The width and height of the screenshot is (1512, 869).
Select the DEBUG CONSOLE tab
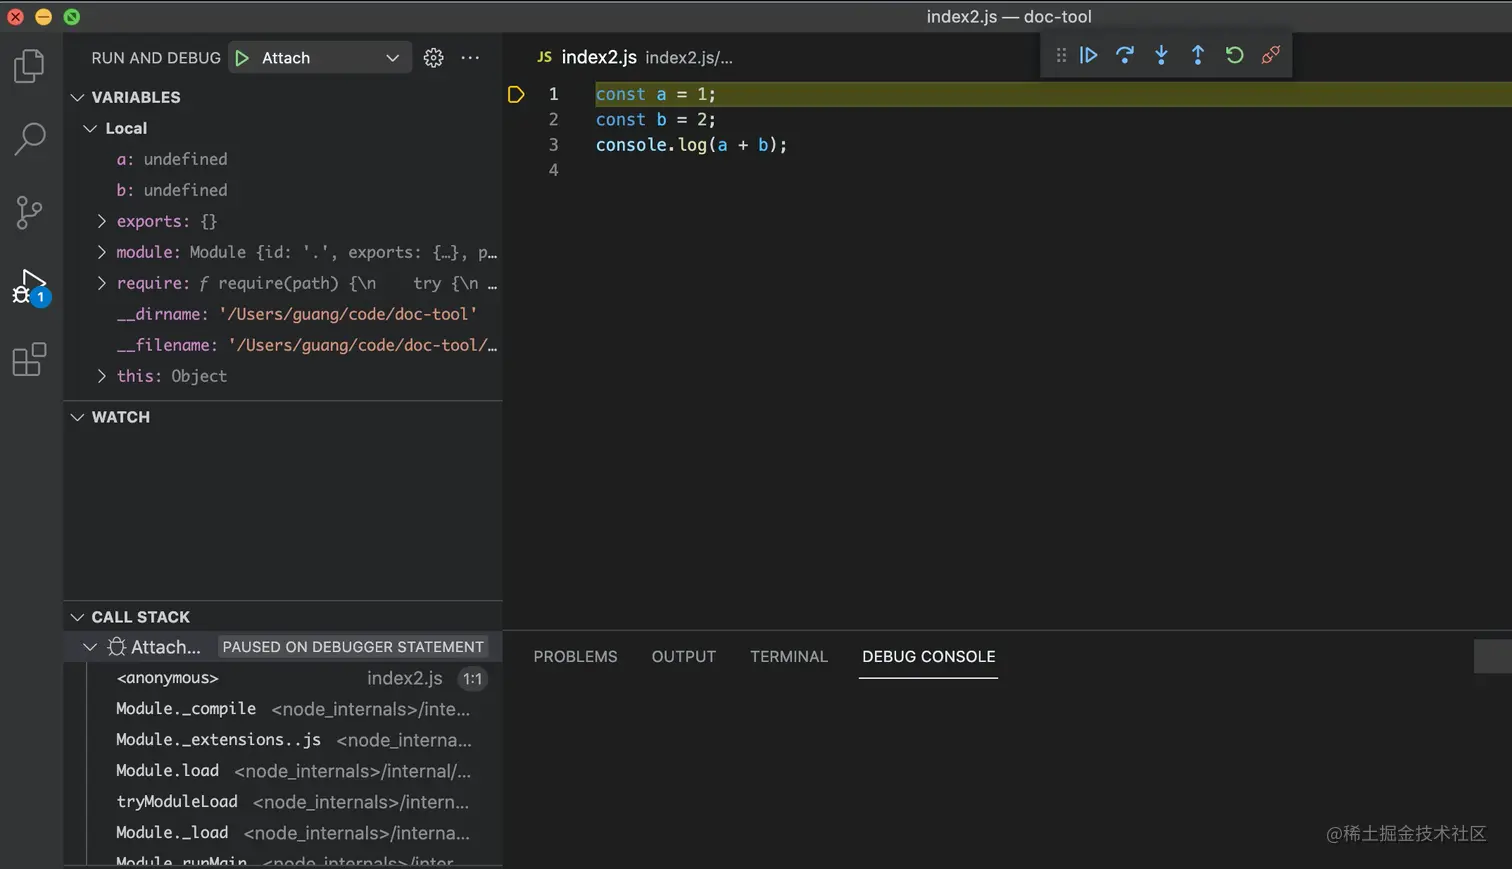[x=928, y=656]
